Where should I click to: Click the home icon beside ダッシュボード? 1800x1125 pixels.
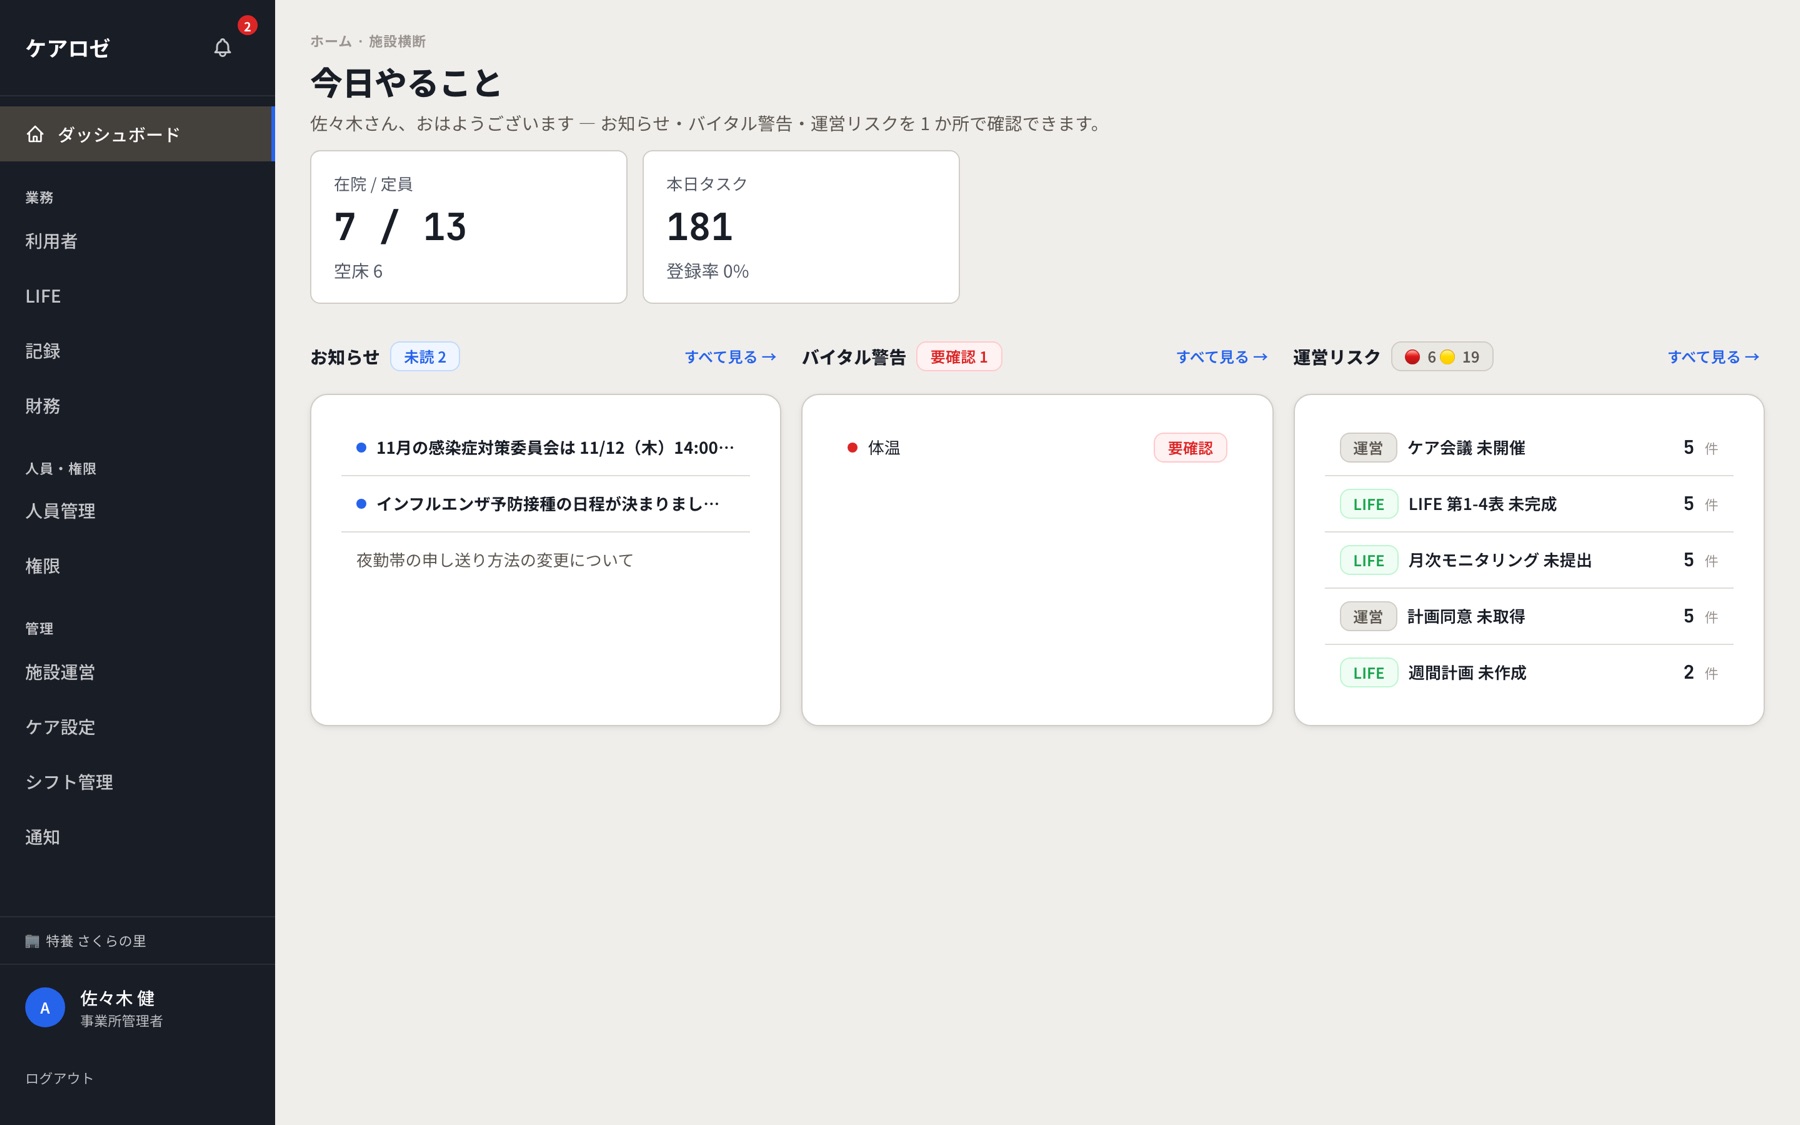(35, 134)
